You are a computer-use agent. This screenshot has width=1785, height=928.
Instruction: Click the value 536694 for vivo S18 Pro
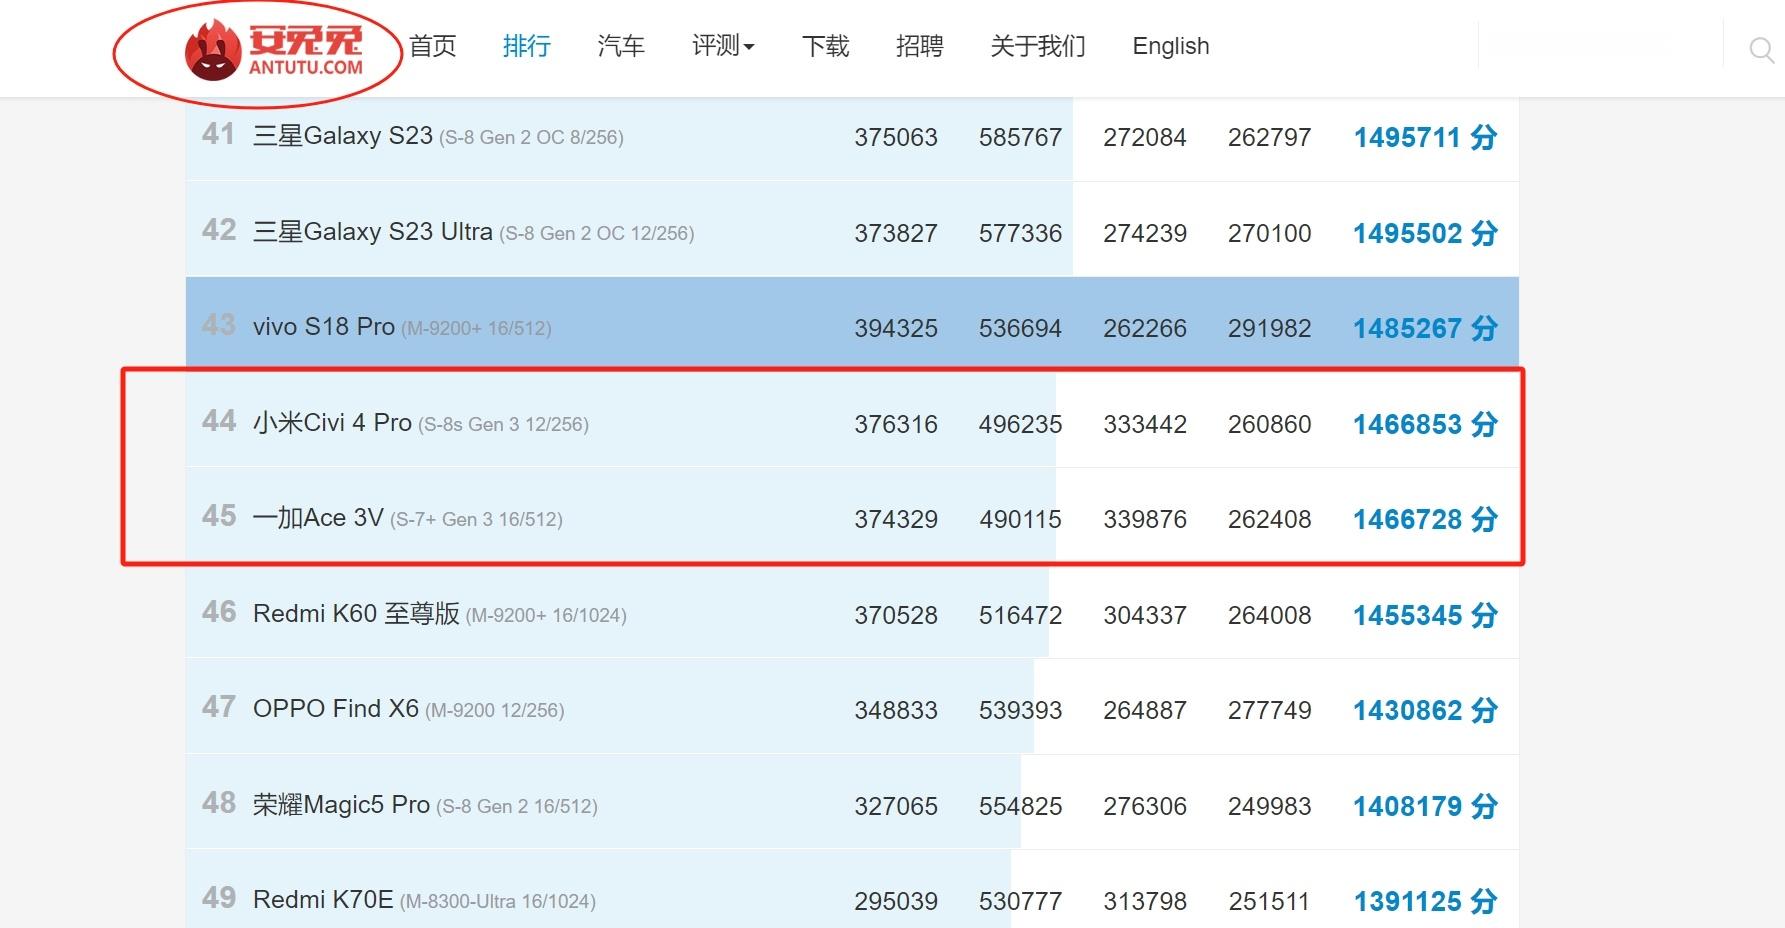tap(1020, 328)
